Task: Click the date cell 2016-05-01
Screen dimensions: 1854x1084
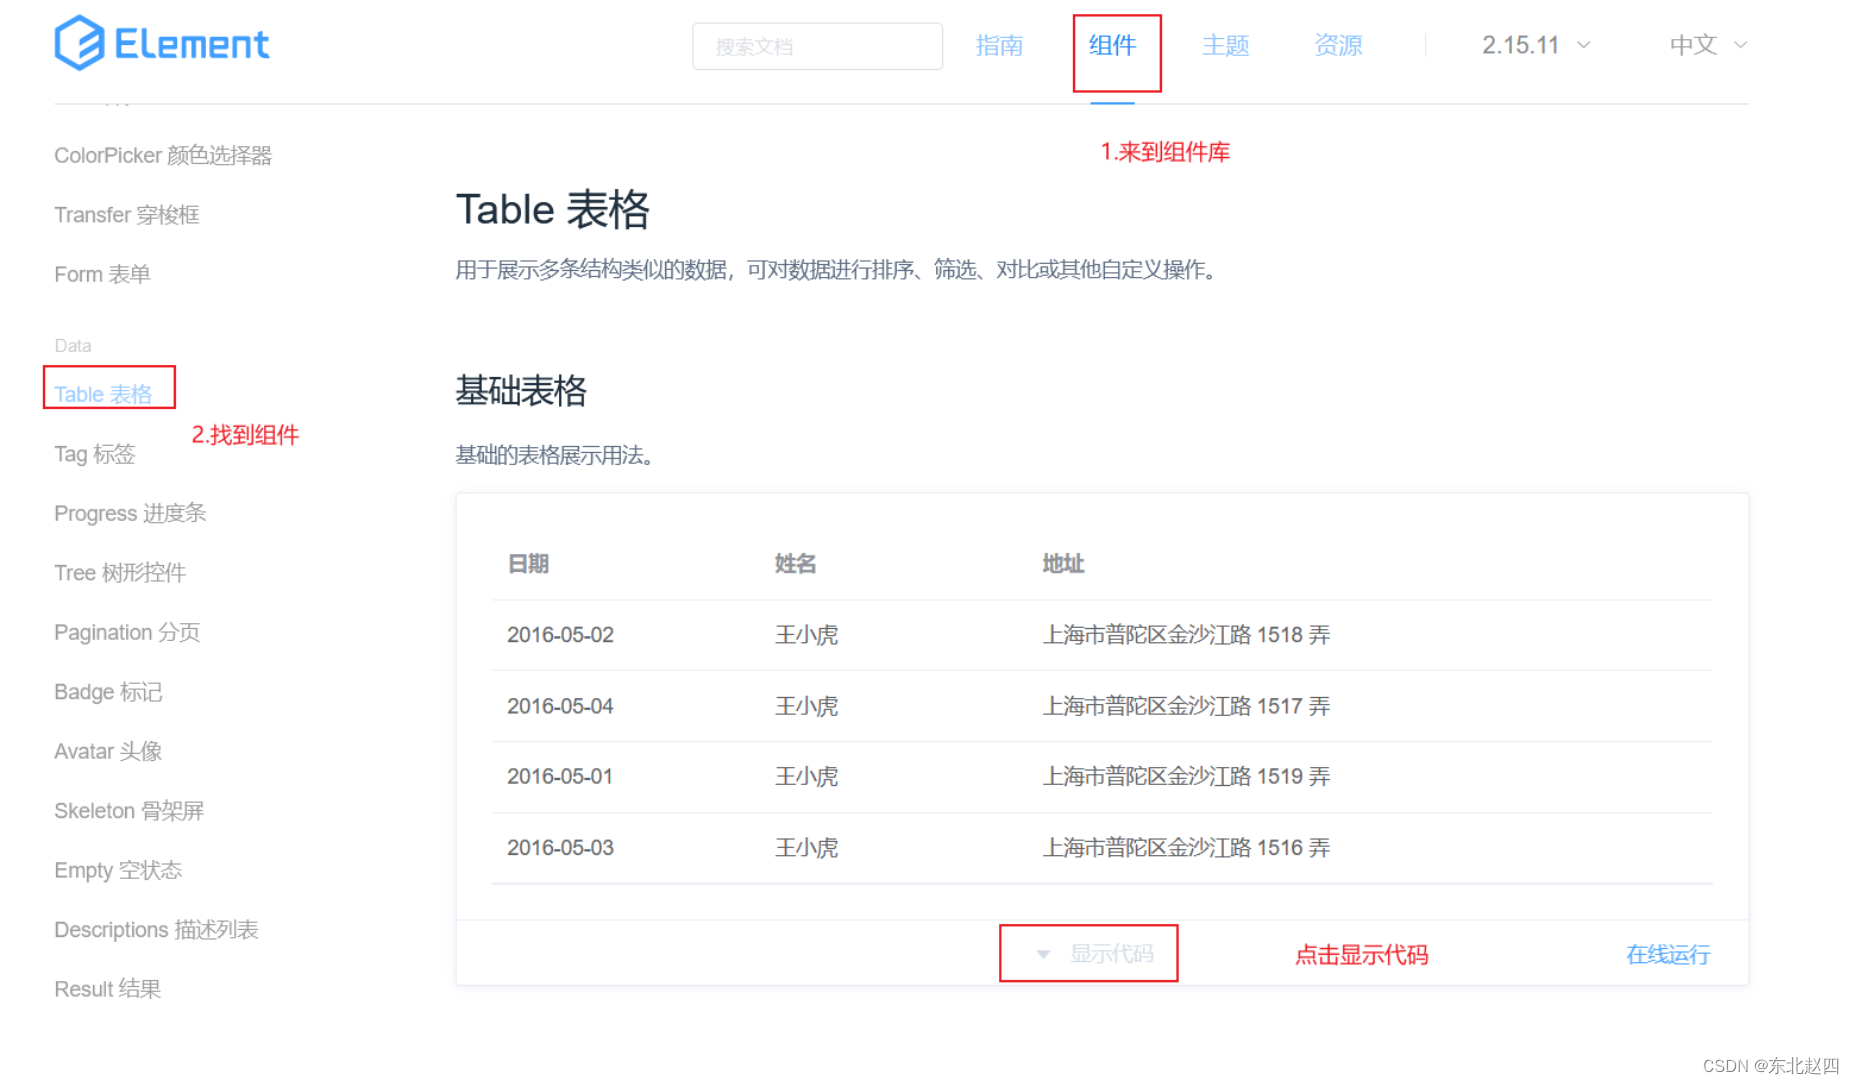Action: coord(560,776)
